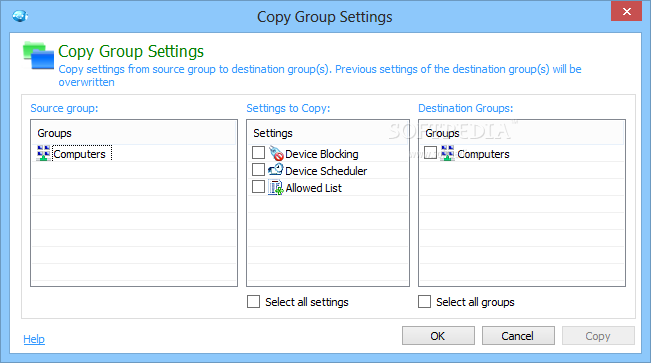Open the Help link

pyautogui.click(x=34, y=339)
